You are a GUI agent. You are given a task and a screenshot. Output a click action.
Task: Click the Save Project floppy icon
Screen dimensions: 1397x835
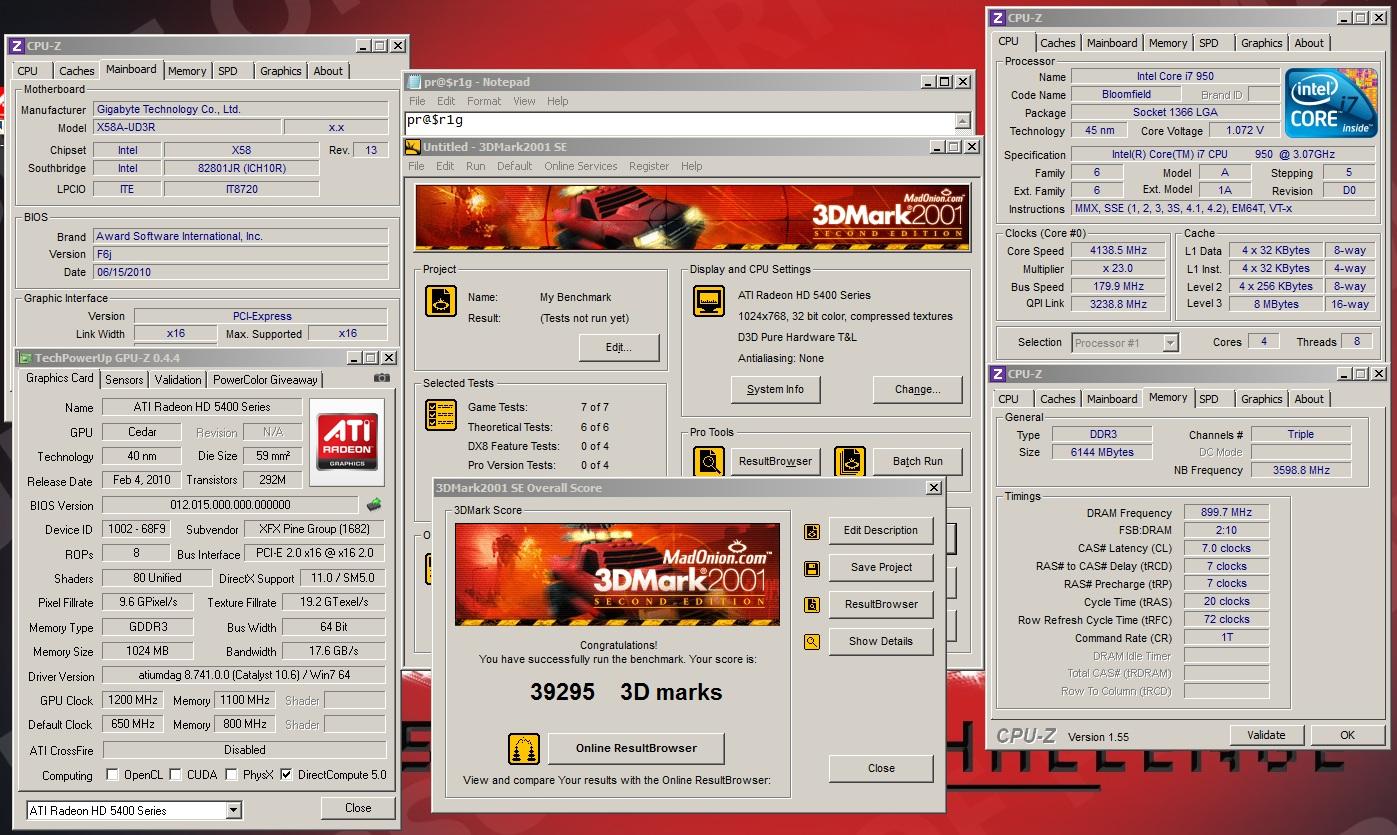pos(812,568)
